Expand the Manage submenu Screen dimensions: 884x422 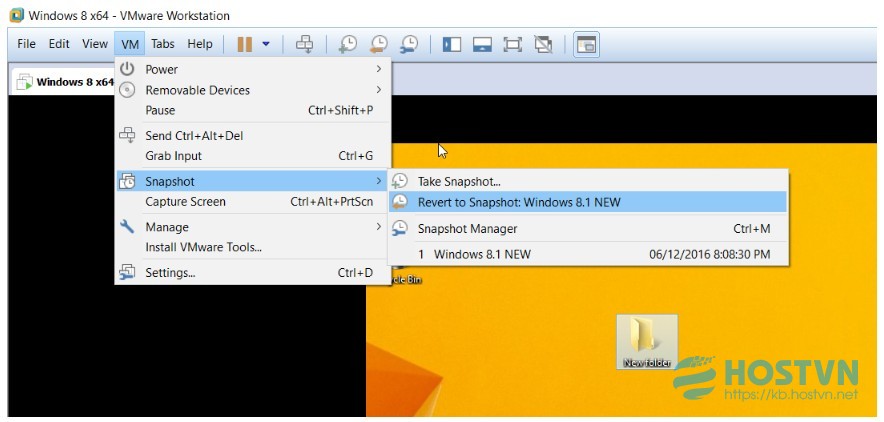coord(253,227)
